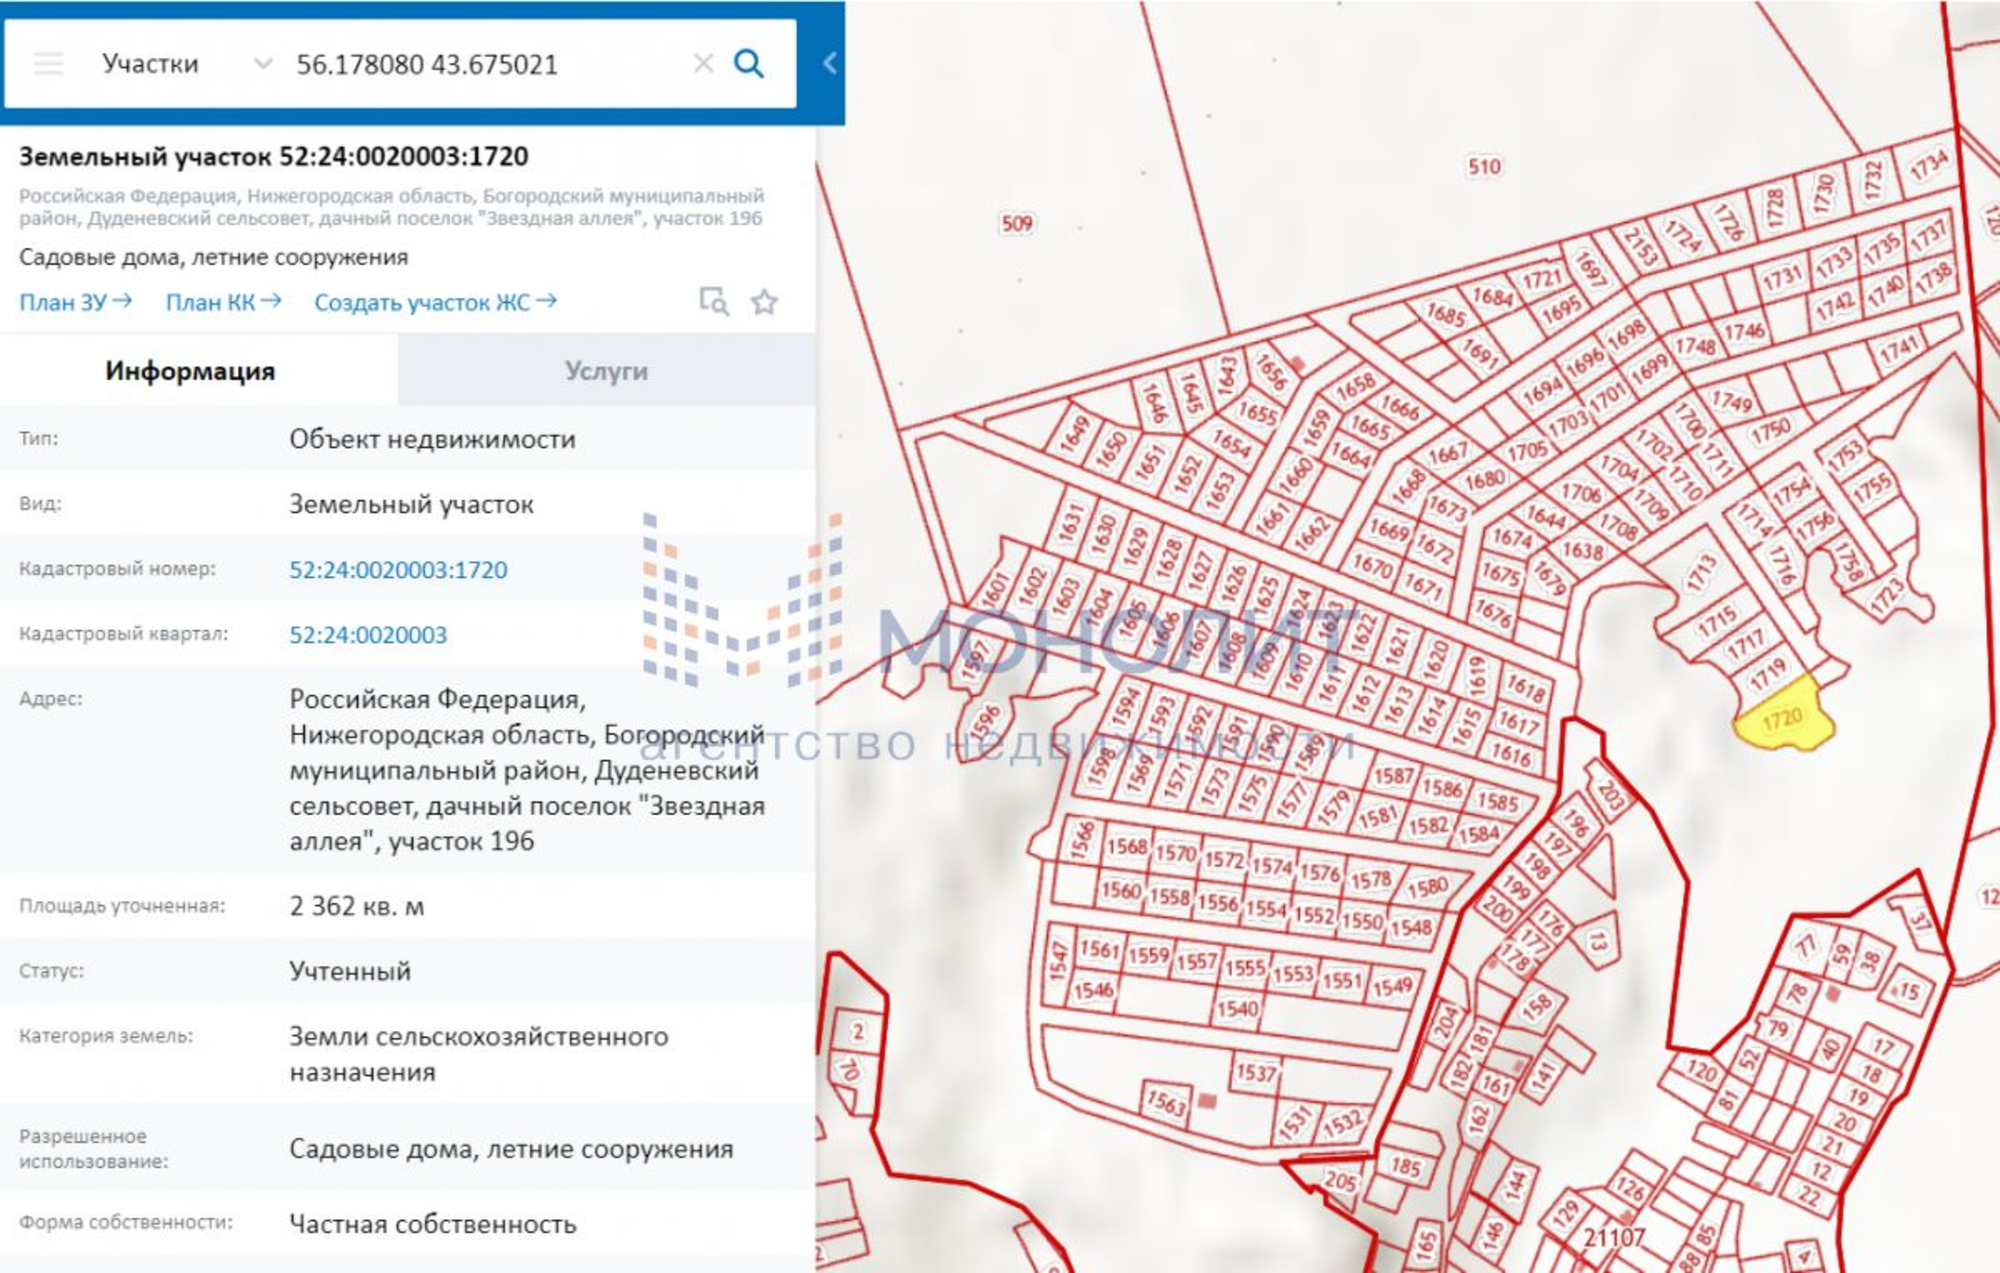Open cadastral number 52:24:0020003:1720 link
The image size is (2000, 1273).
coord(398,570)
